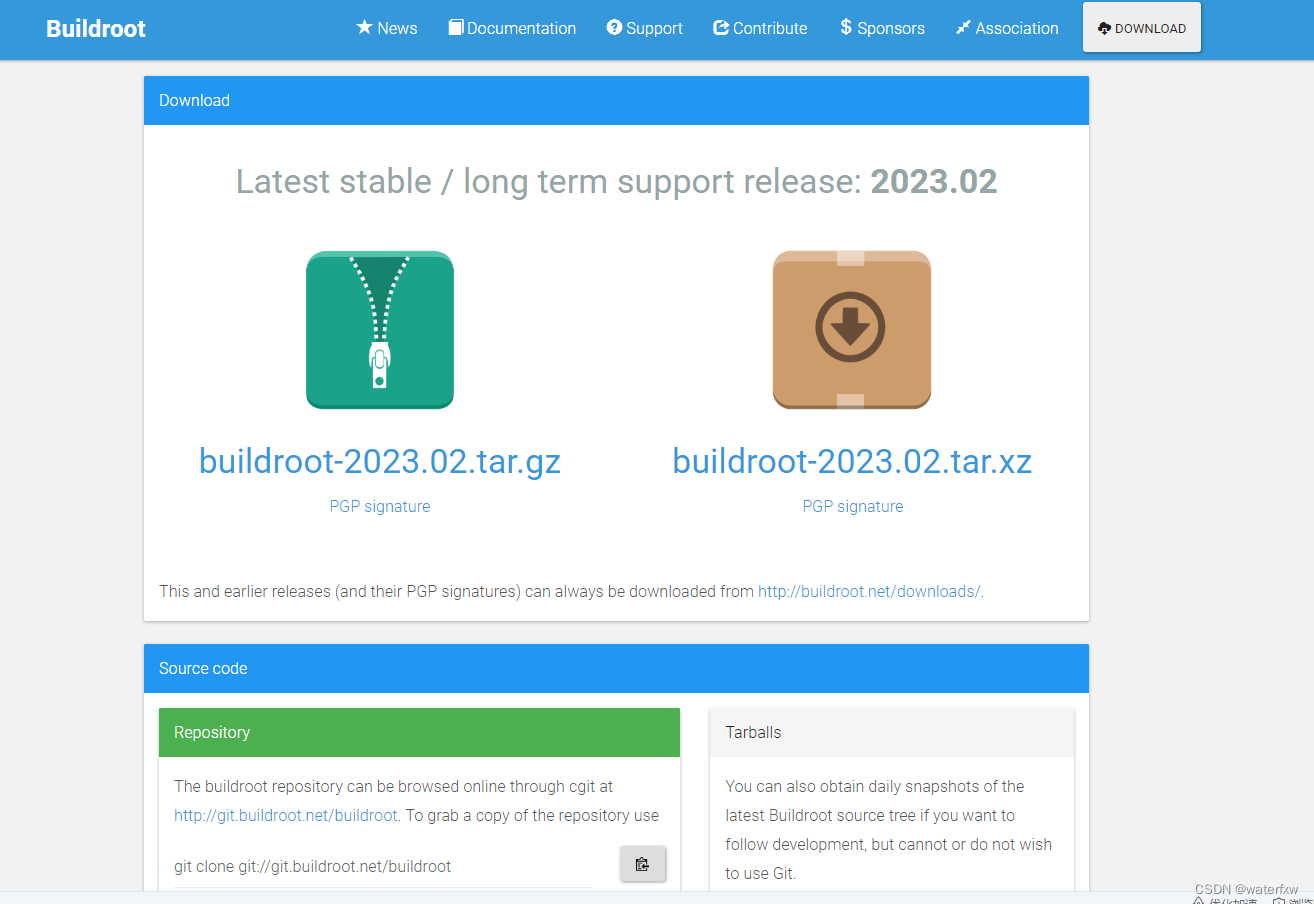Open PGP signature for the tar.xz
The image size is (1314, 904).
pyautogui.click(x=853, y=506)
